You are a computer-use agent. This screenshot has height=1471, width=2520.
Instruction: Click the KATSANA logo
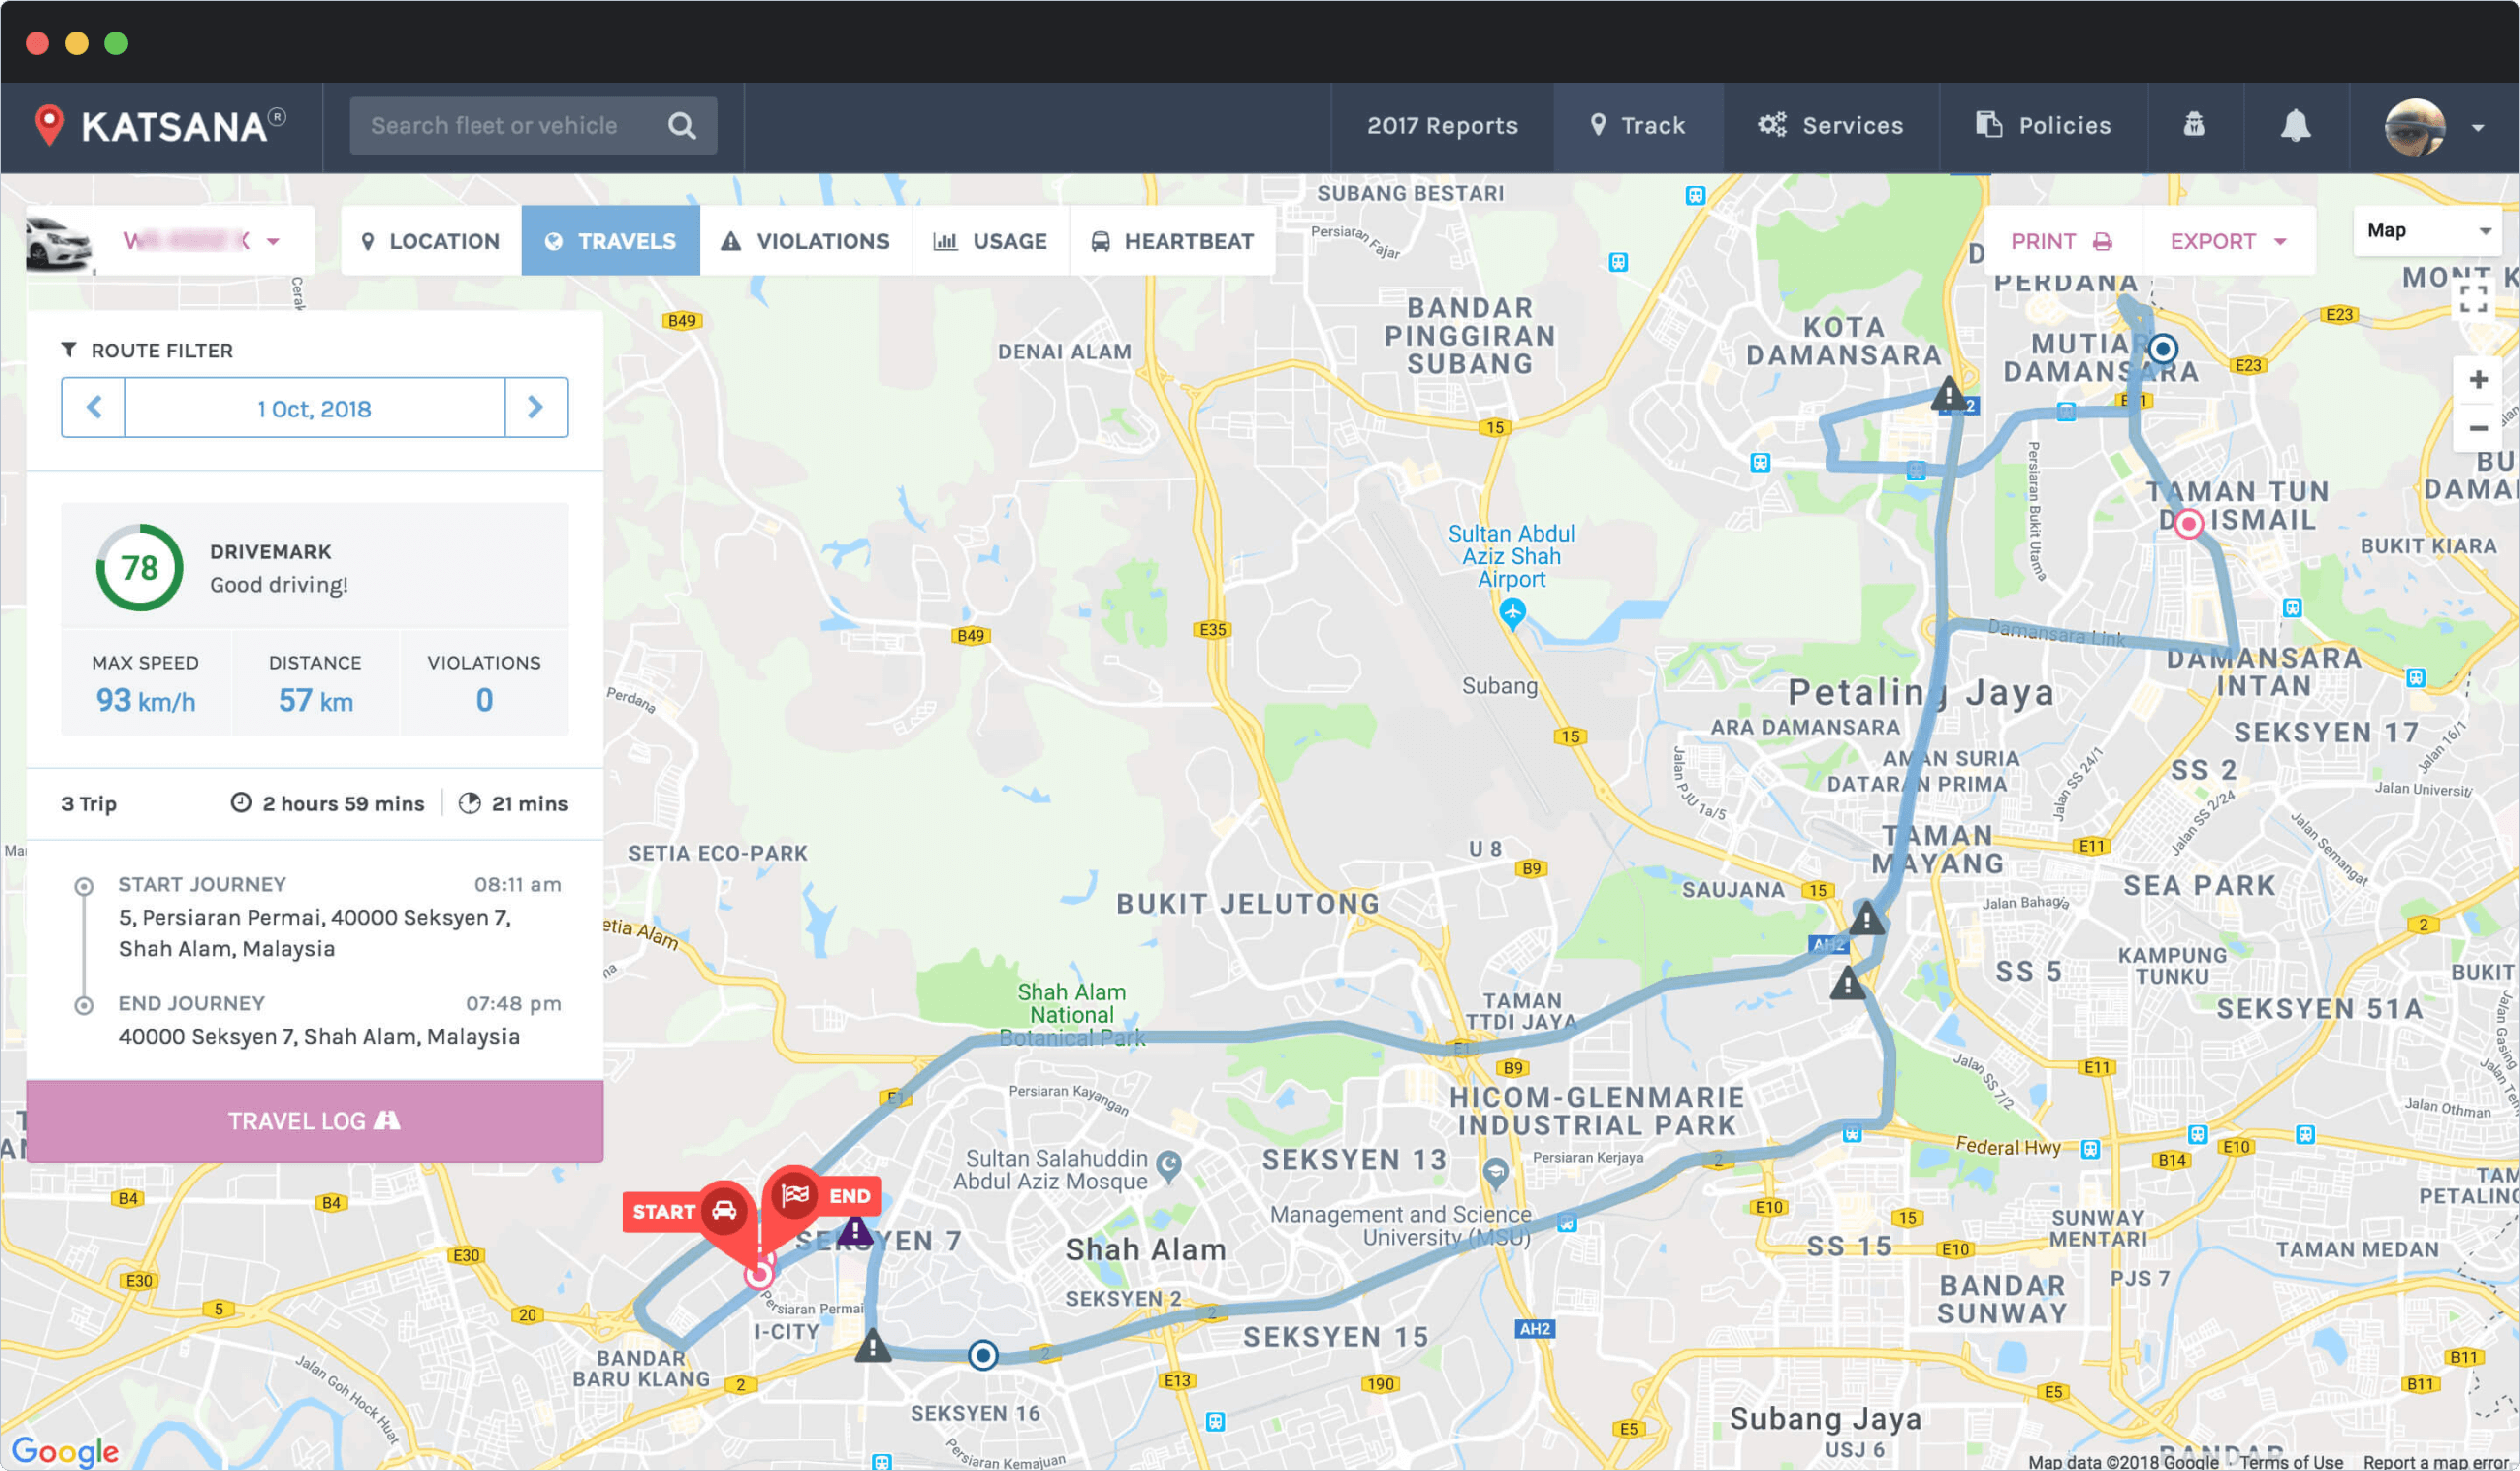pos(160,126)
